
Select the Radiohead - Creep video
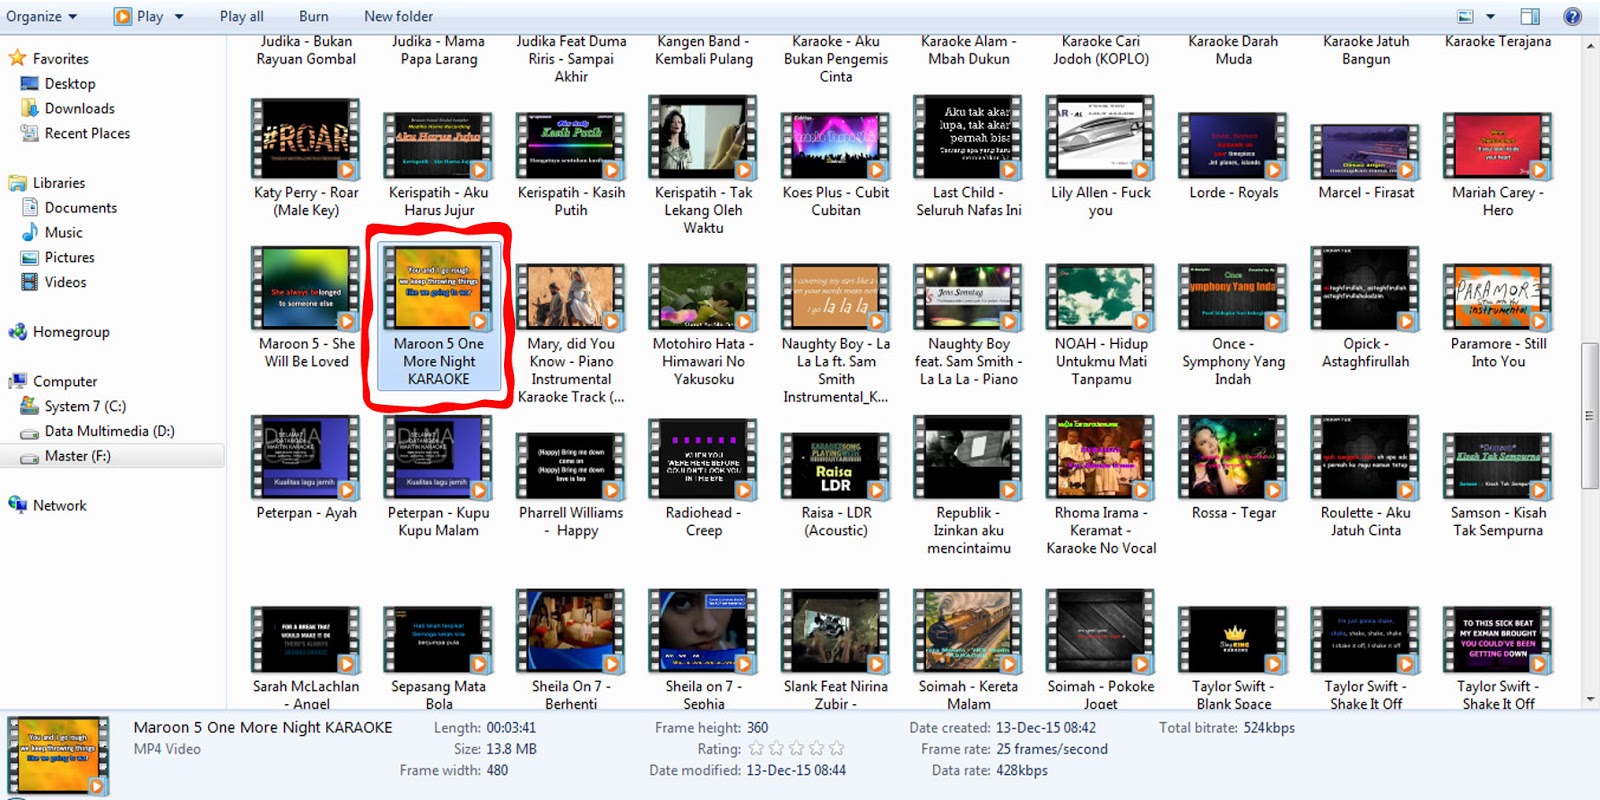click(703, 477)
